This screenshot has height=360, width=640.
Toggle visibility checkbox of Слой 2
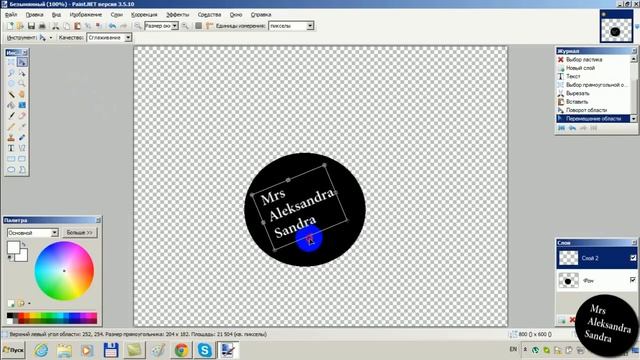coord(633,258)
